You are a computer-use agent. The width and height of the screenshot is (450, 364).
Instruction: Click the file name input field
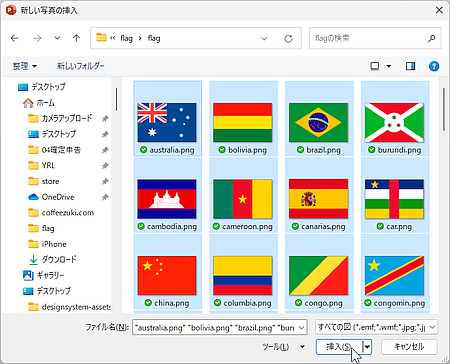pyautogui.click(x=215, y=327)
